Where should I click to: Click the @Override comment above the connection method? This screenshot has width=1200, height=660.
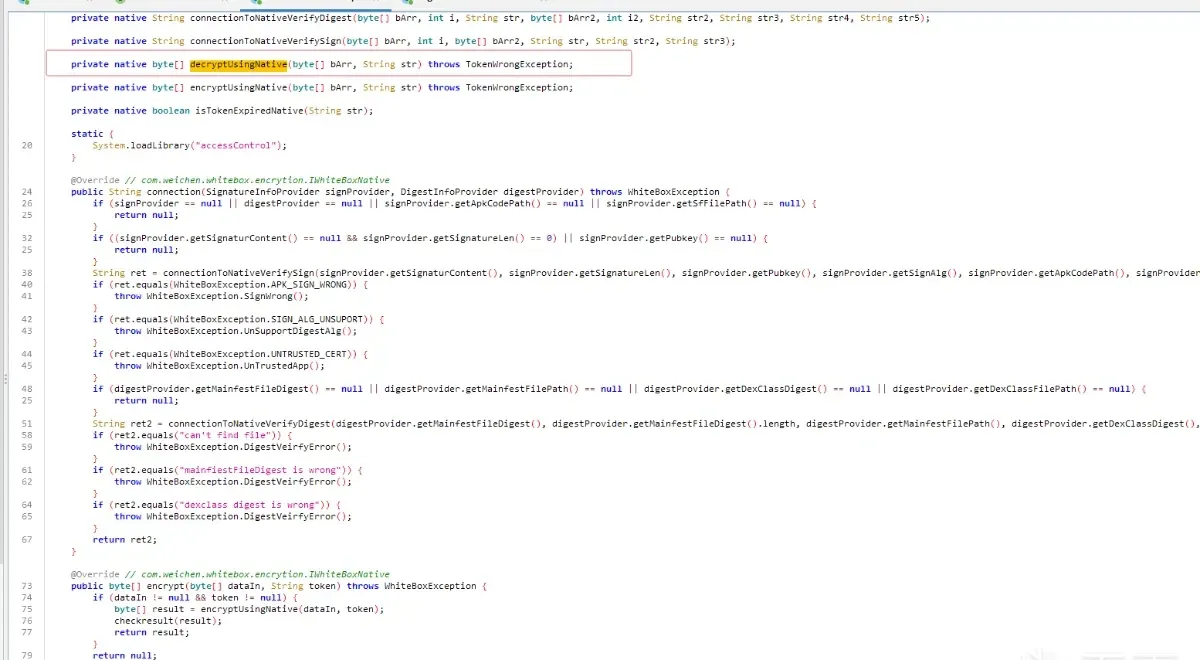[230, 180]
